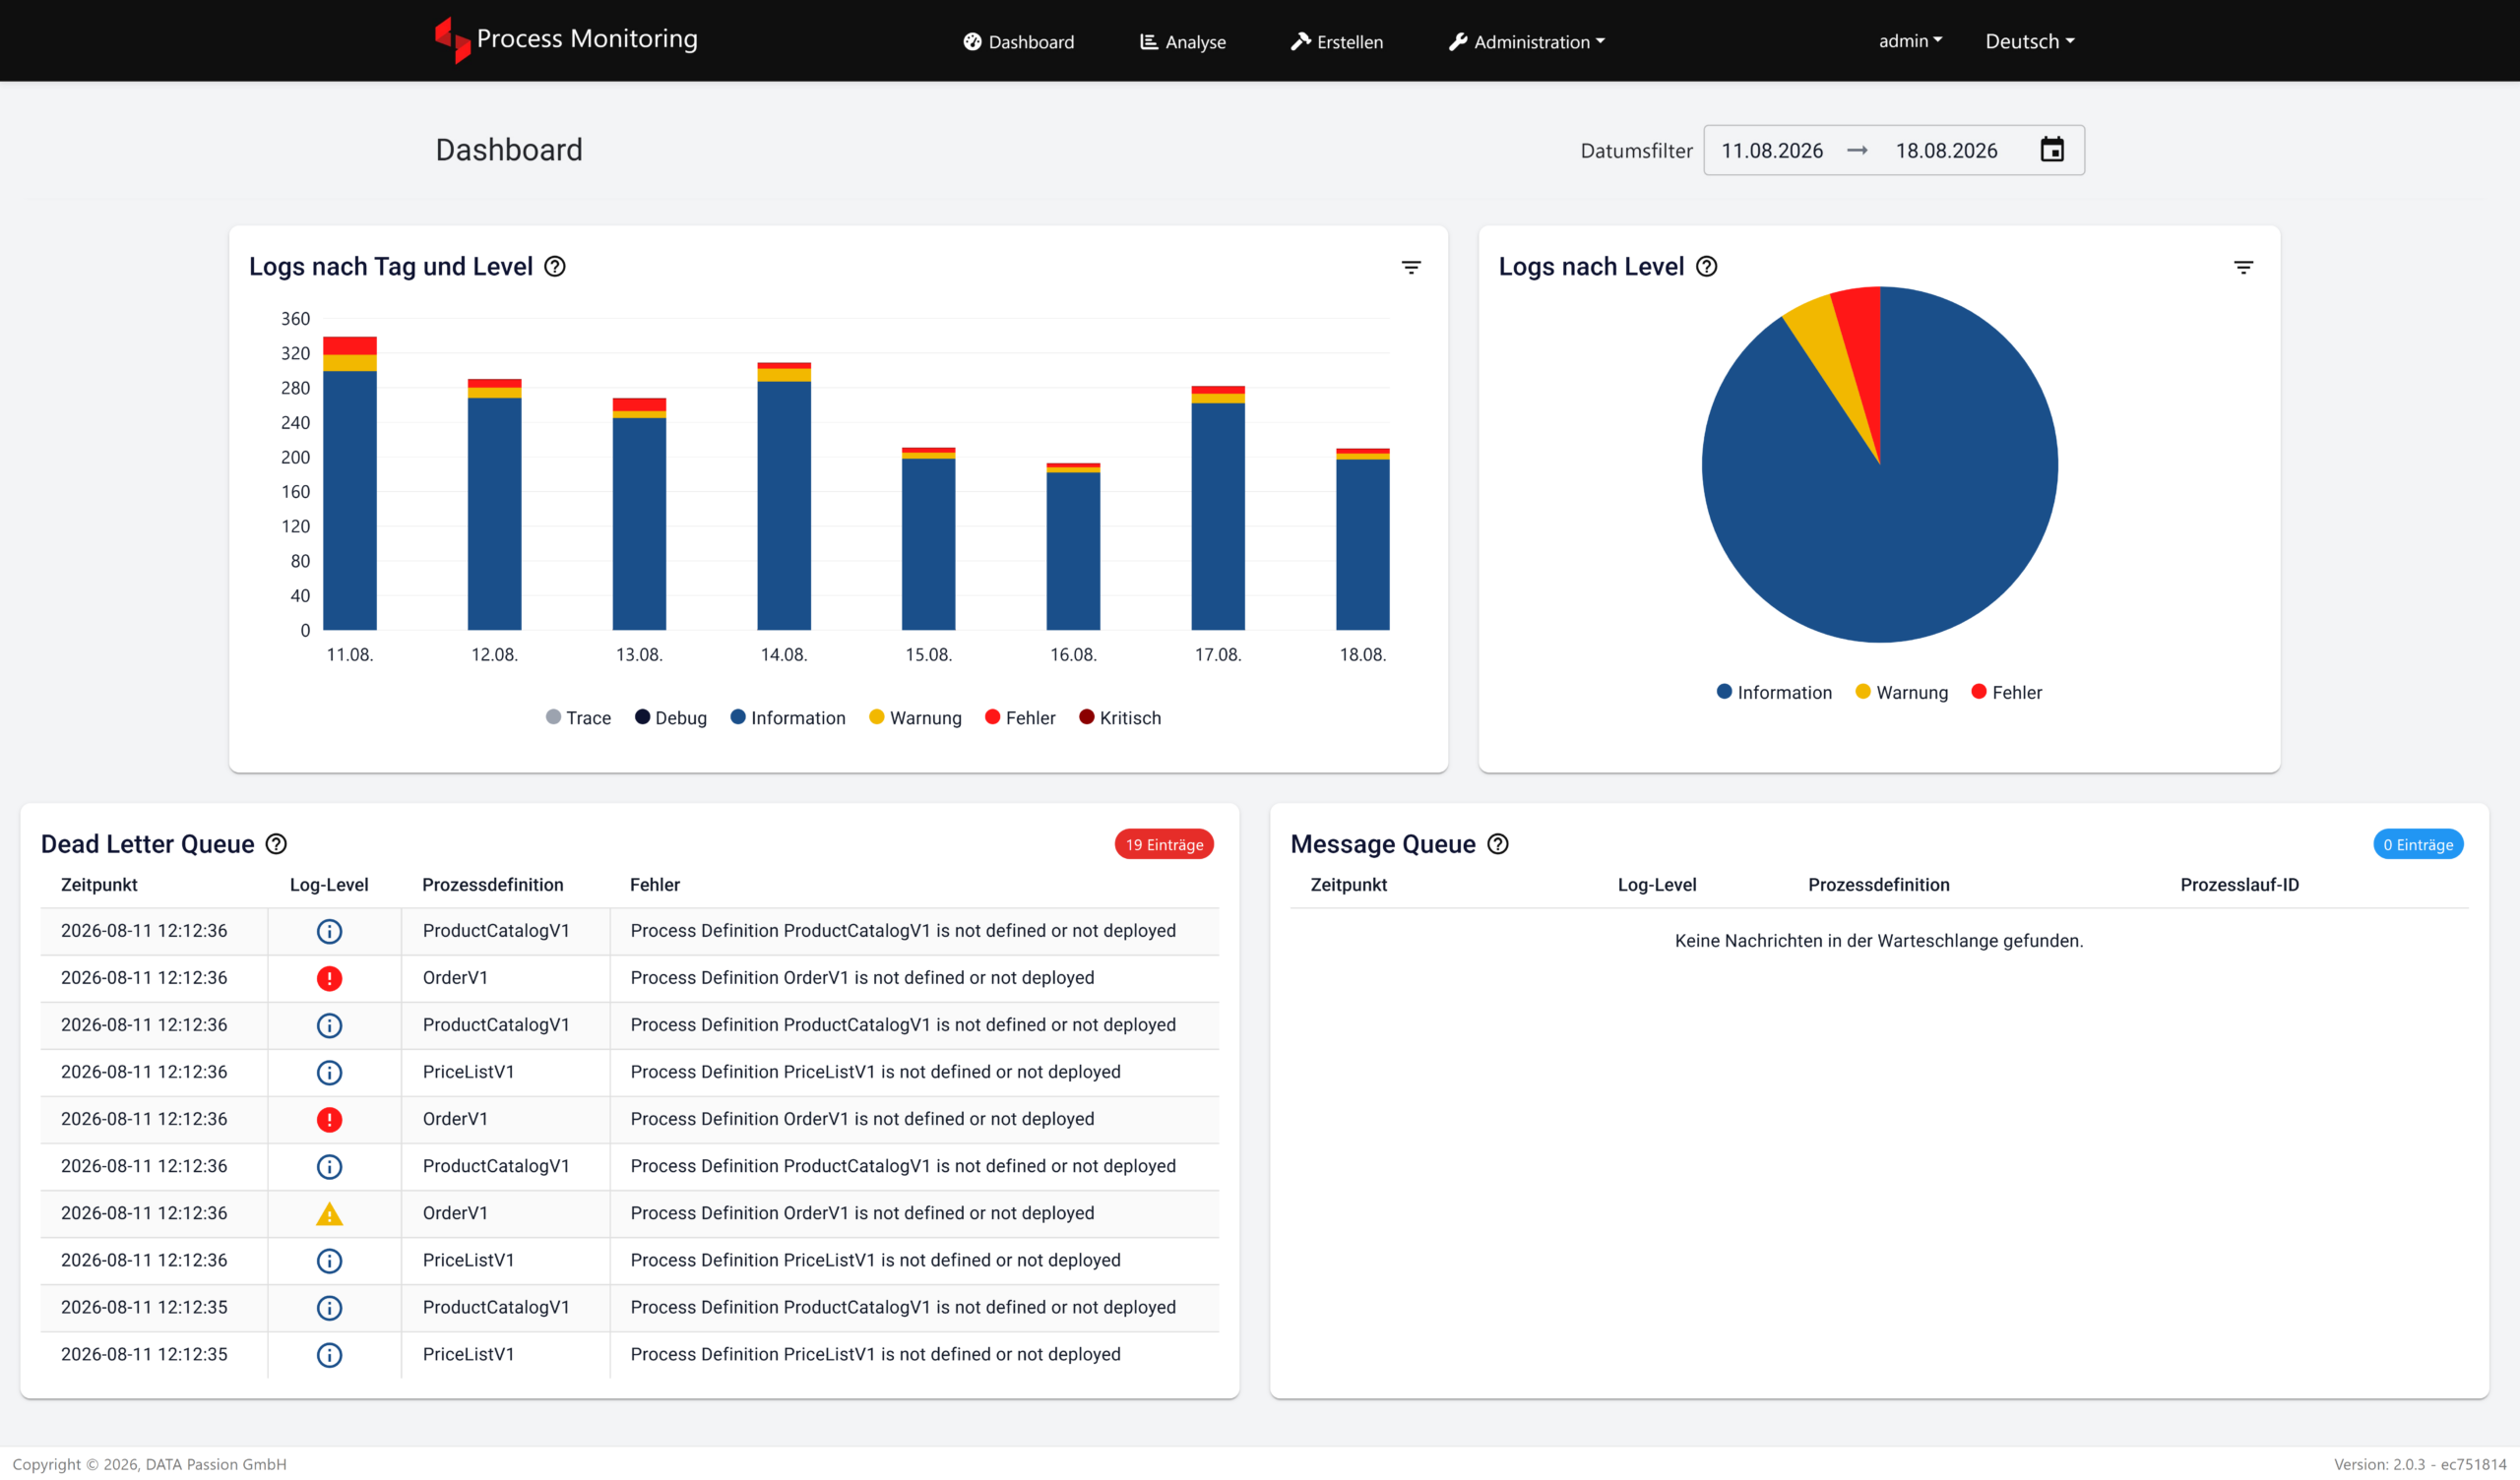Open the admin user dropdown
The height and width of the screenshot is (1480, 2520).
1910,41
